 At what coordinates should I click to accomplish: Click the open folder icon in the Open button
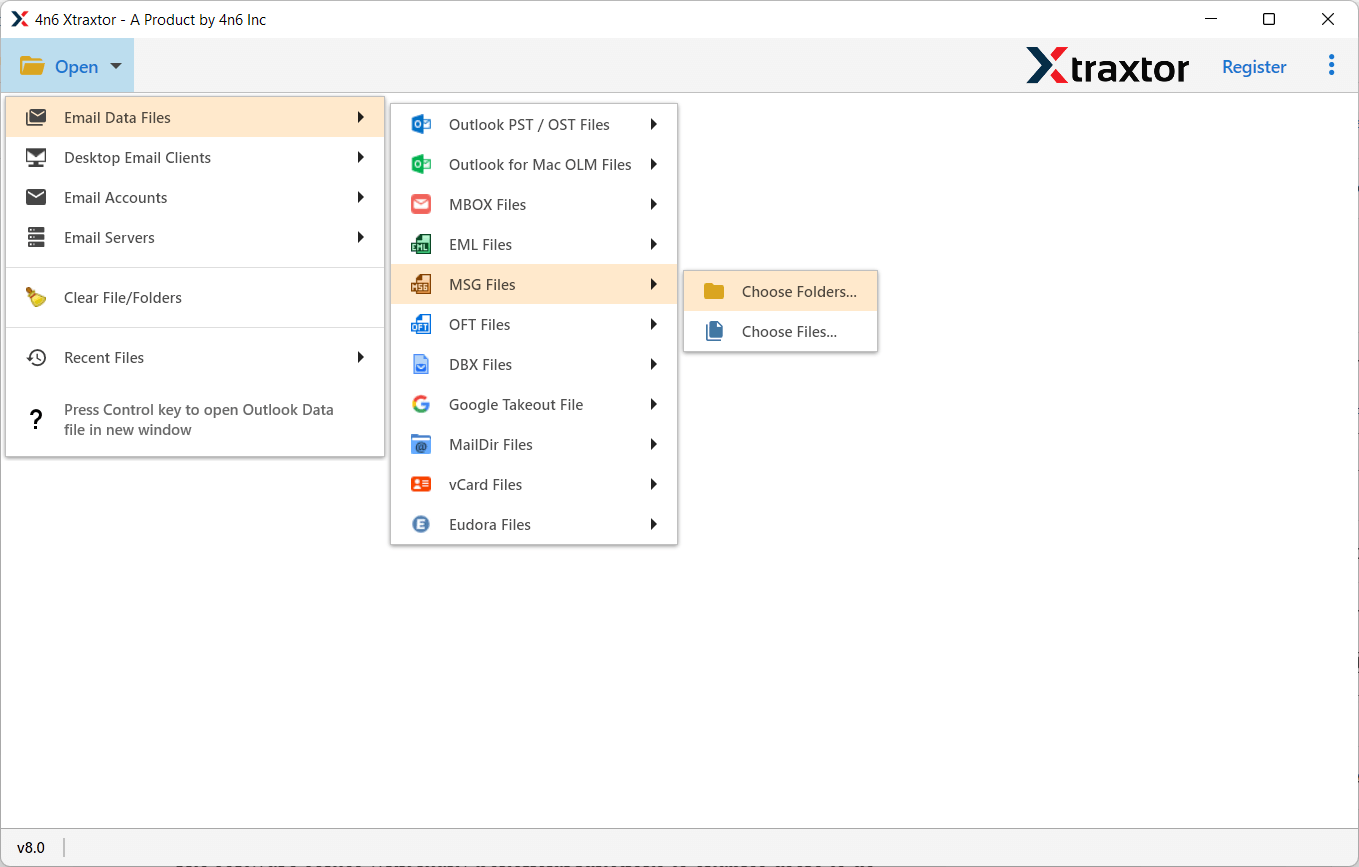pos(32,66)
